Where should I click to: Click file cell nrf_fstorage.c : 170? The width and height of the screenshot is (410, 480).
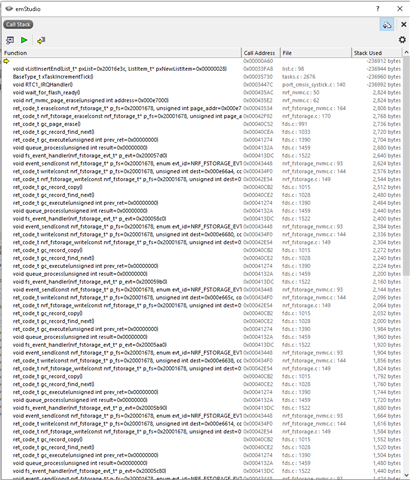coord(306,116)
